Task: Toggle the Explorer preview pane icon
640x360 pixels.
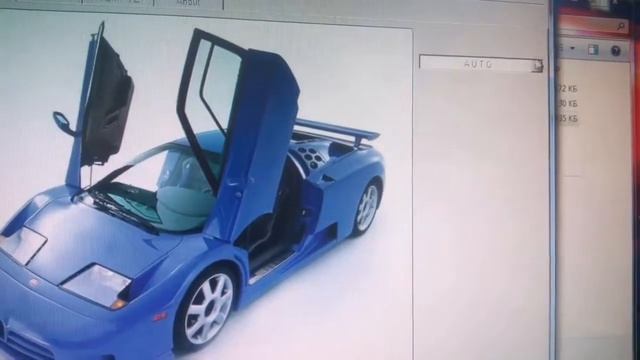Action: click(x=593, y=50)
